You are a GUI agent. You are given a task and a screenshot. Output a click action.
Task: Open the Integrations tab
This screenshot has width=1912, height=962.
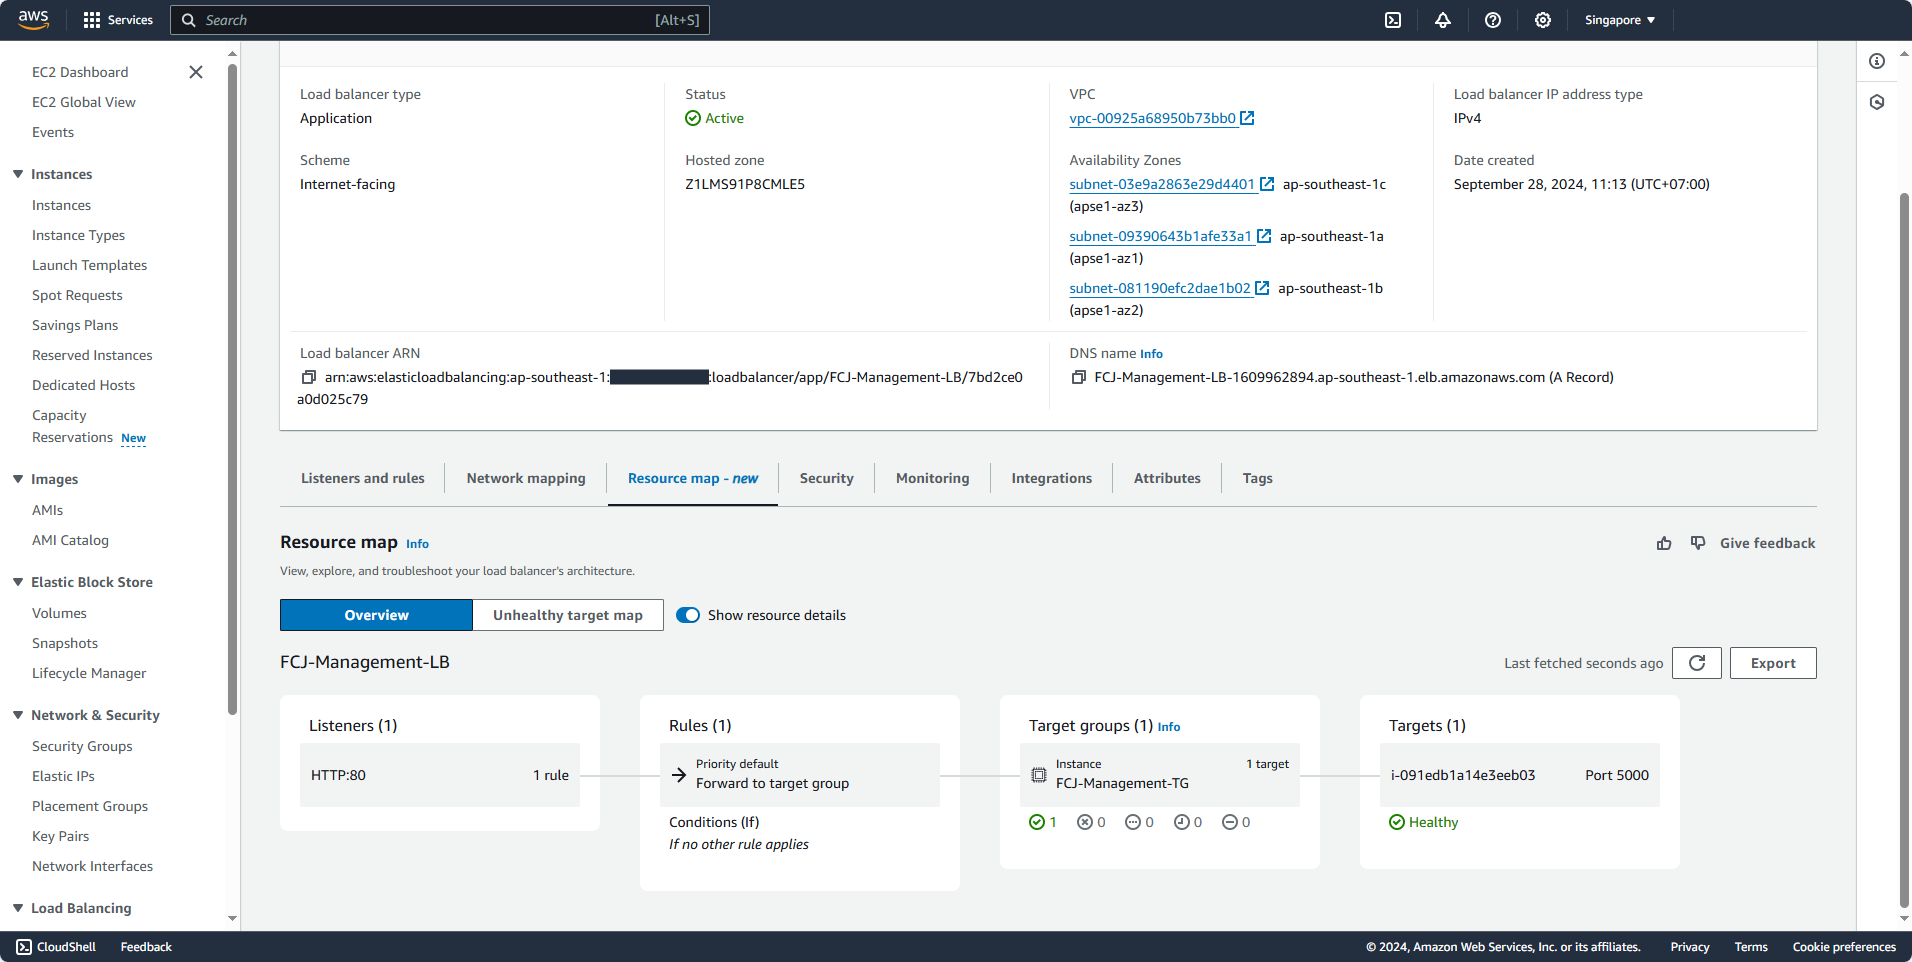point(1052,478)
